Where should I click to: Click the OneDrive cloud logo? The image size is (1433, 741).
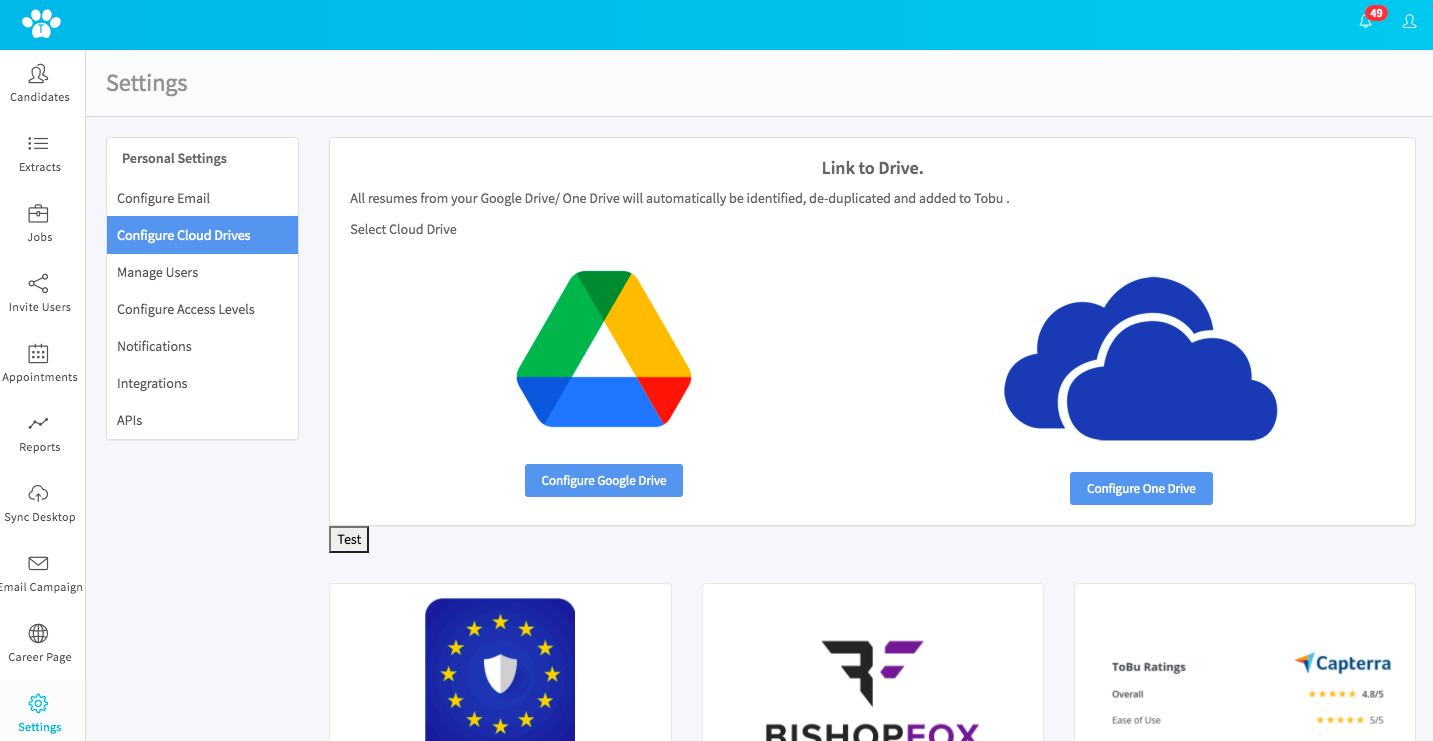[x=1141, y=358]
